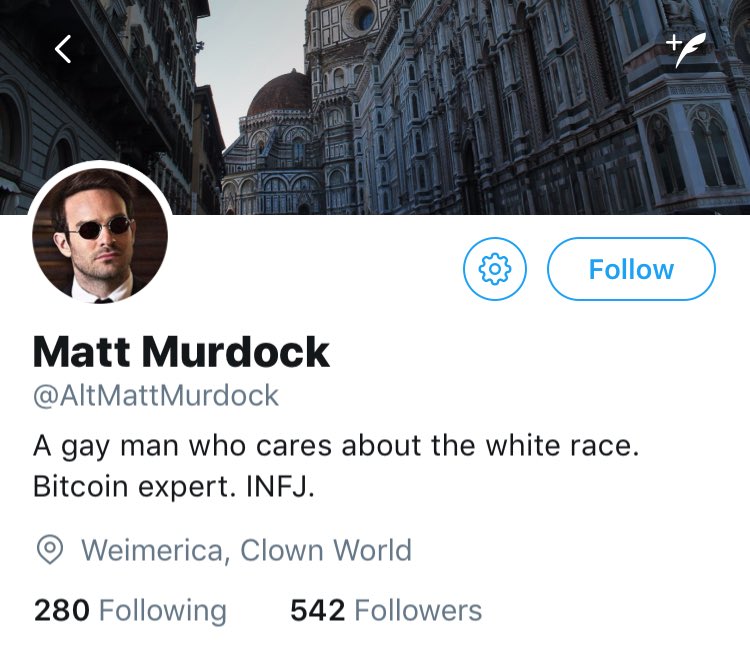The image size is (750, 653).
Task: Open the 542 Followers list
Action: [x=386, y=611]
